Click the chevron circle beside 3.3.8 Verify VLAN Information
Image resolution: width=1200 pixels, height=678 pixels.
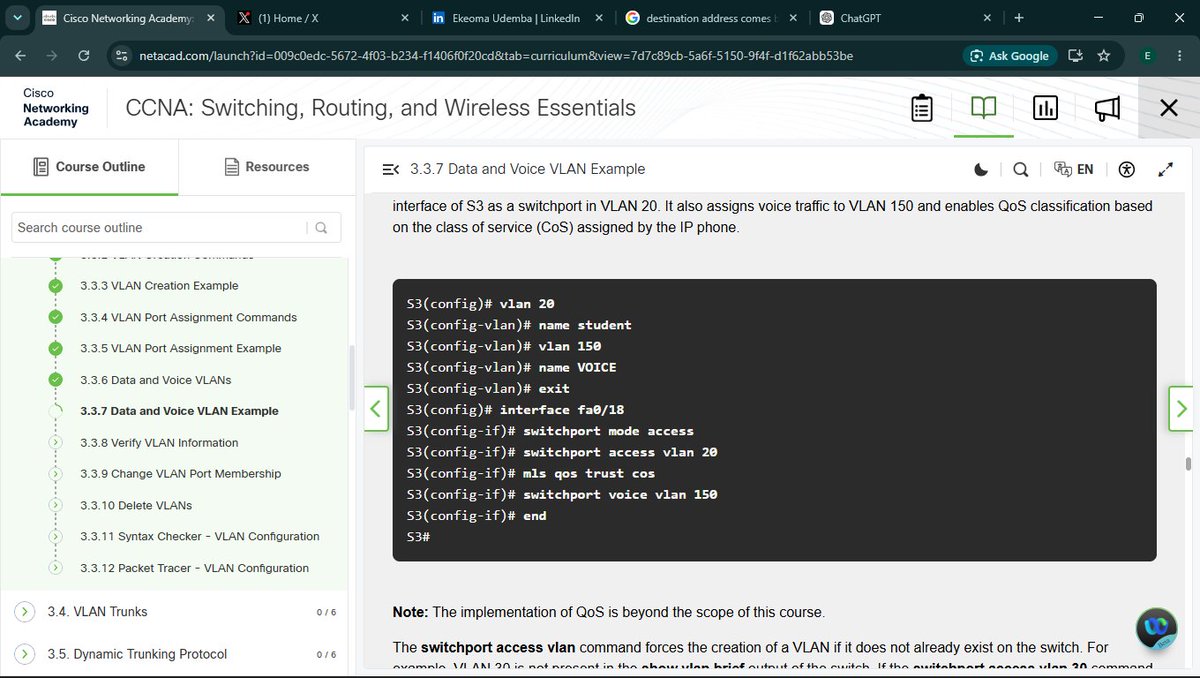[x=57, y=443]
